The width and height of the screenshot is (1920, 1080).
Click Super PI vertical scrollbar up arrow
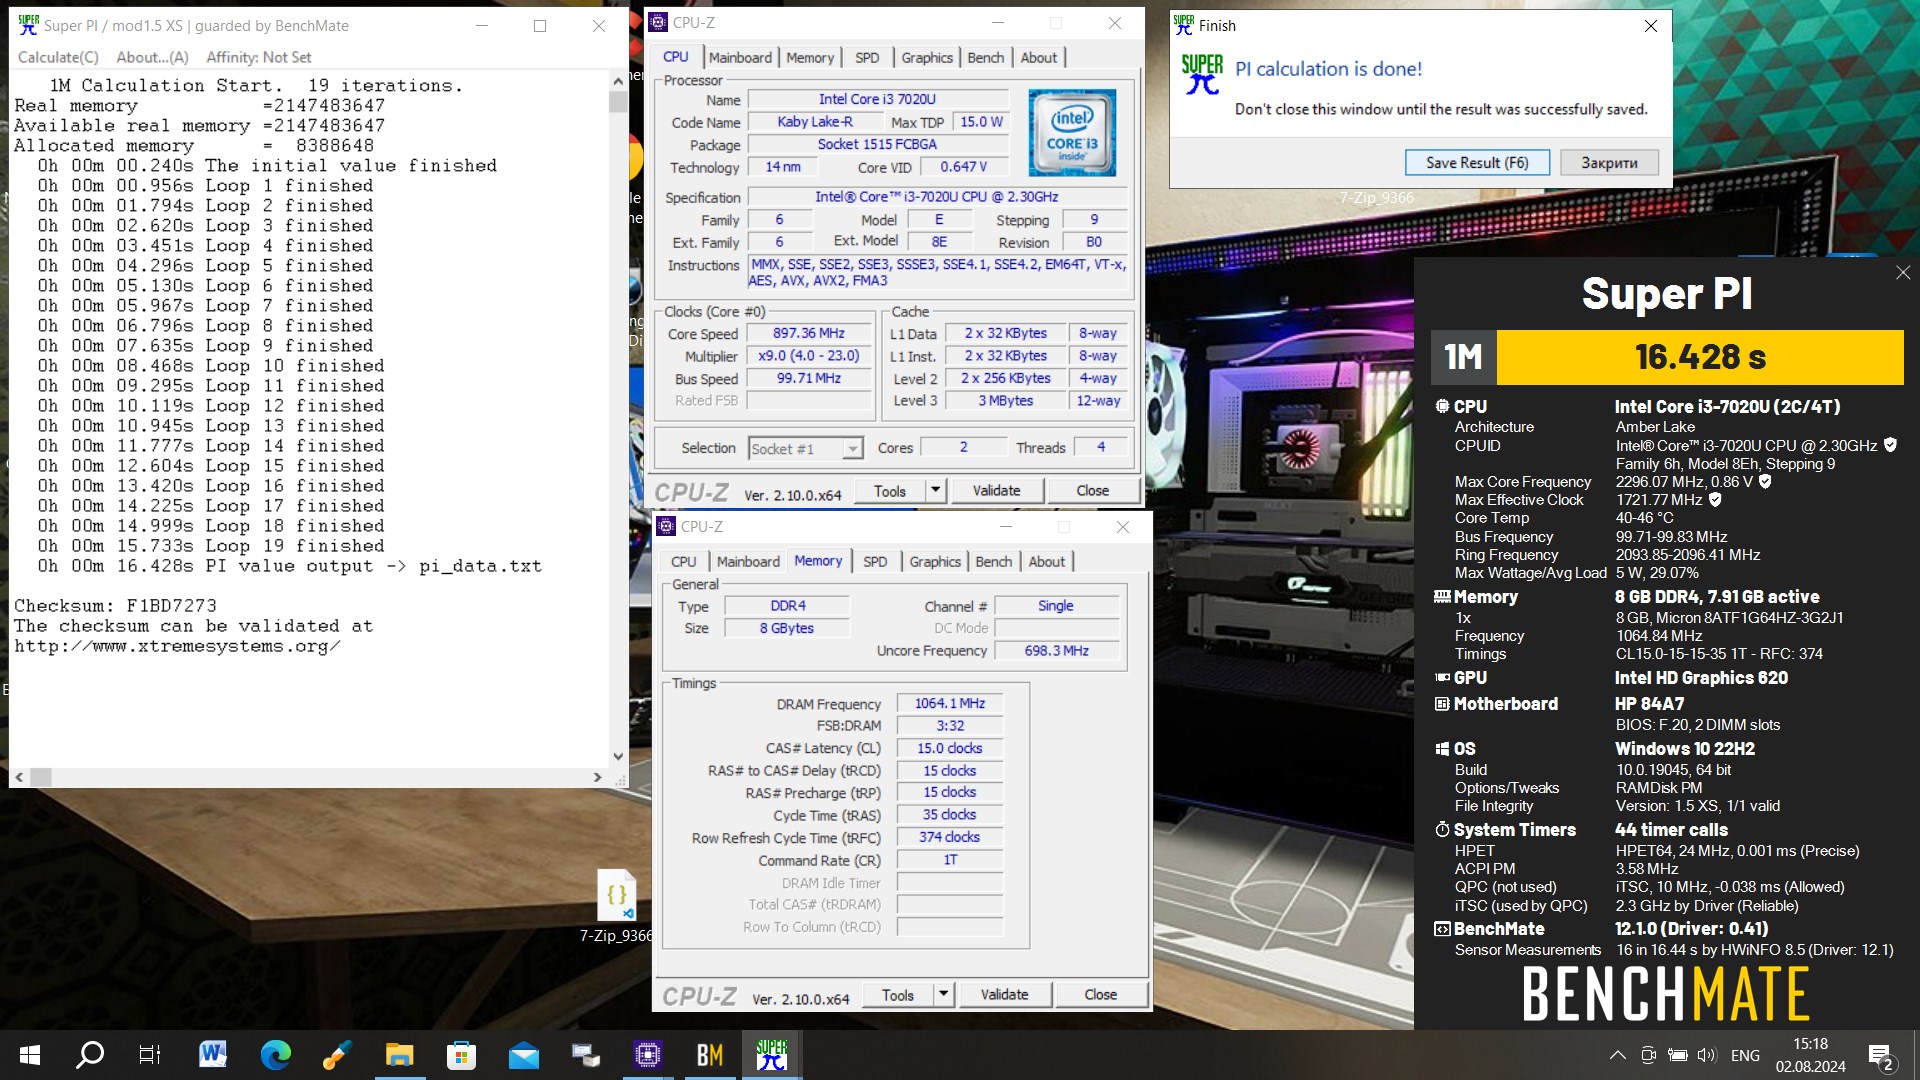(x=618, y=80)
